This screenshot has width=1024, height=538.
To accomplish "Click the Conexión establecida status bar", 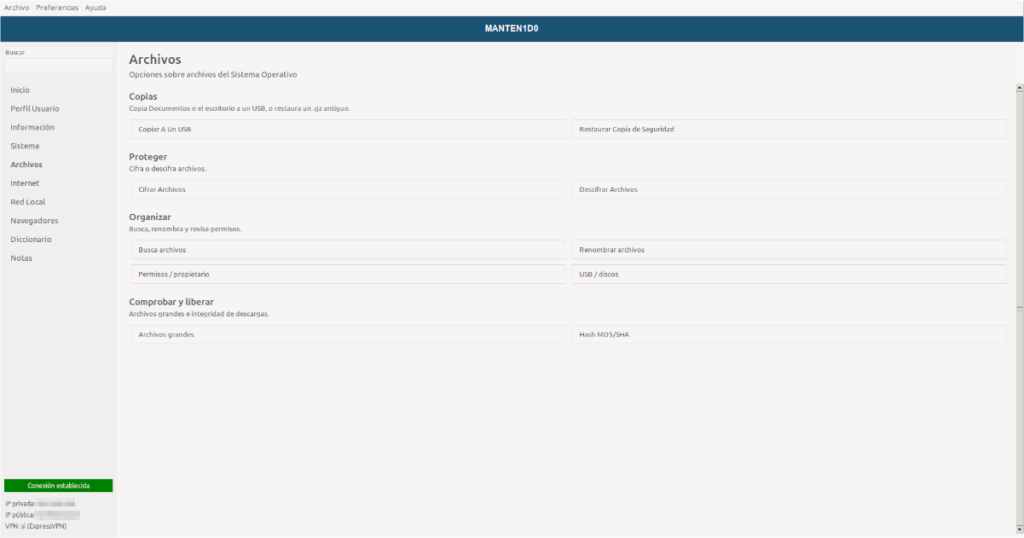I will click(58, 485).
